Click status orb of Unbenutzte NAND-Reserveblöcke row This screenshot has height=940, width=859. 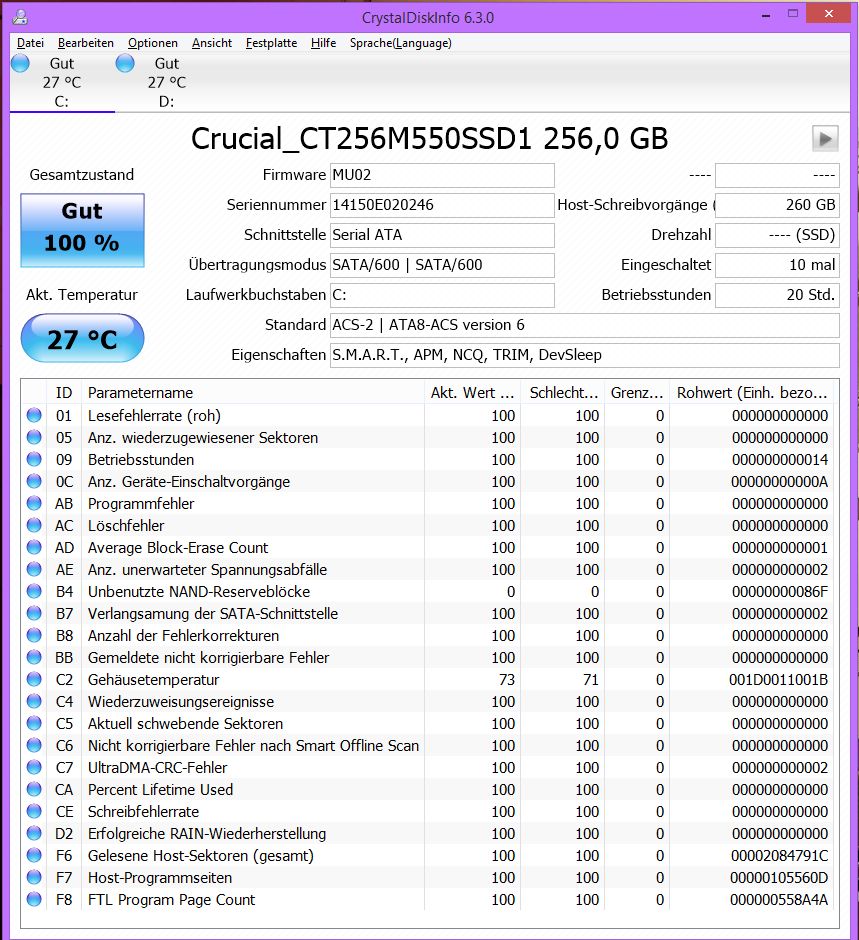tap(34, 591)
